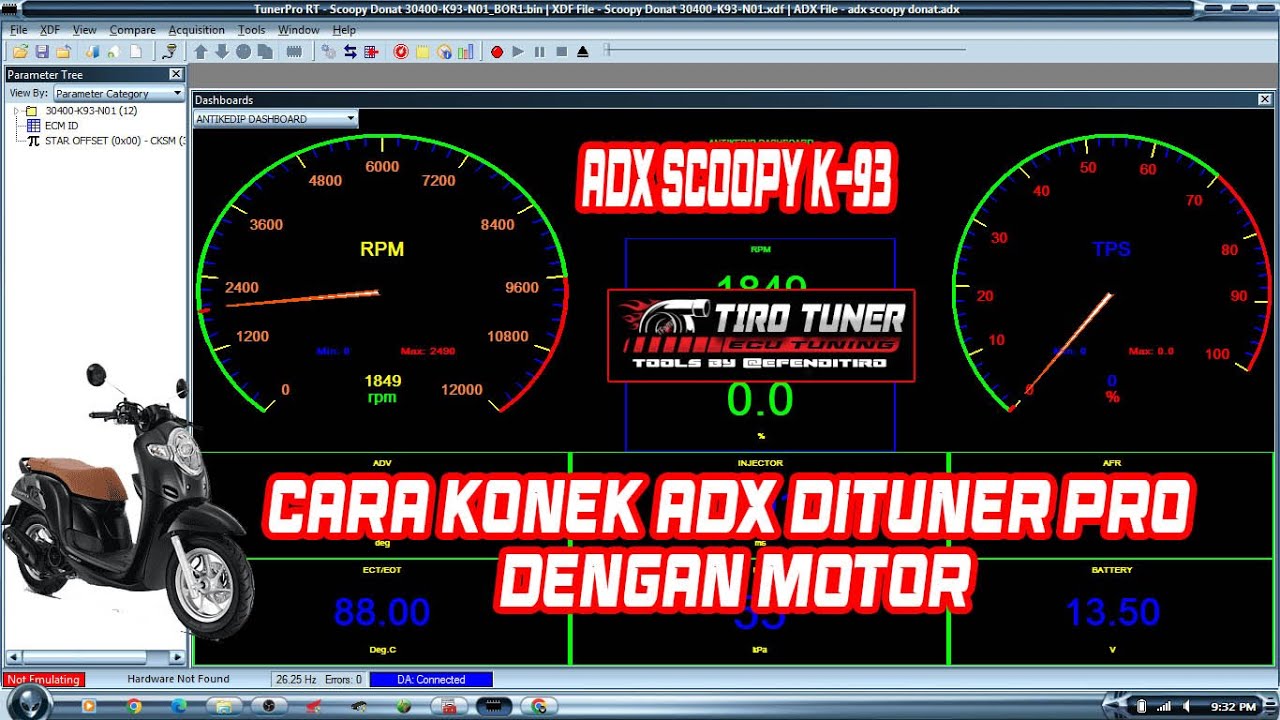Click the ECT/EOT 88.00 value
1280x720 pixels.
click(x=382, y=612)
